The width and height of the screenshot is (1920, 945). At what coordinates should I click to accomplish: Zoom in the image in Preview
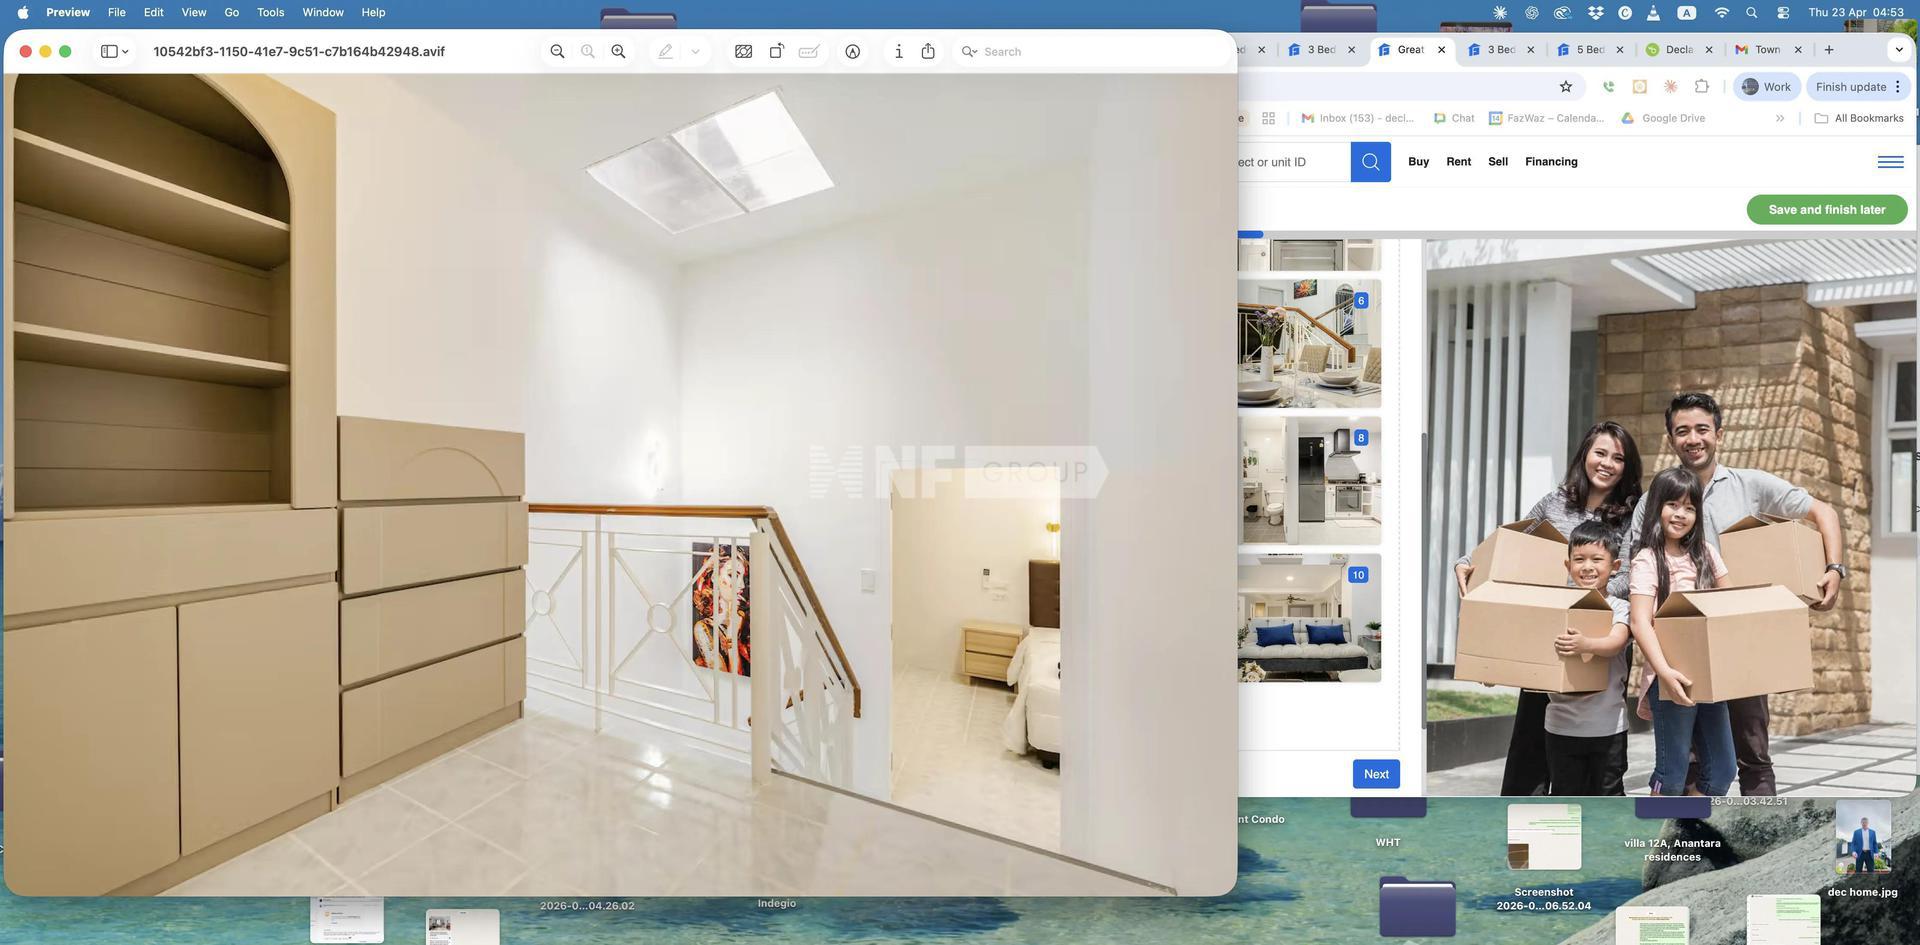pos(618,52)
